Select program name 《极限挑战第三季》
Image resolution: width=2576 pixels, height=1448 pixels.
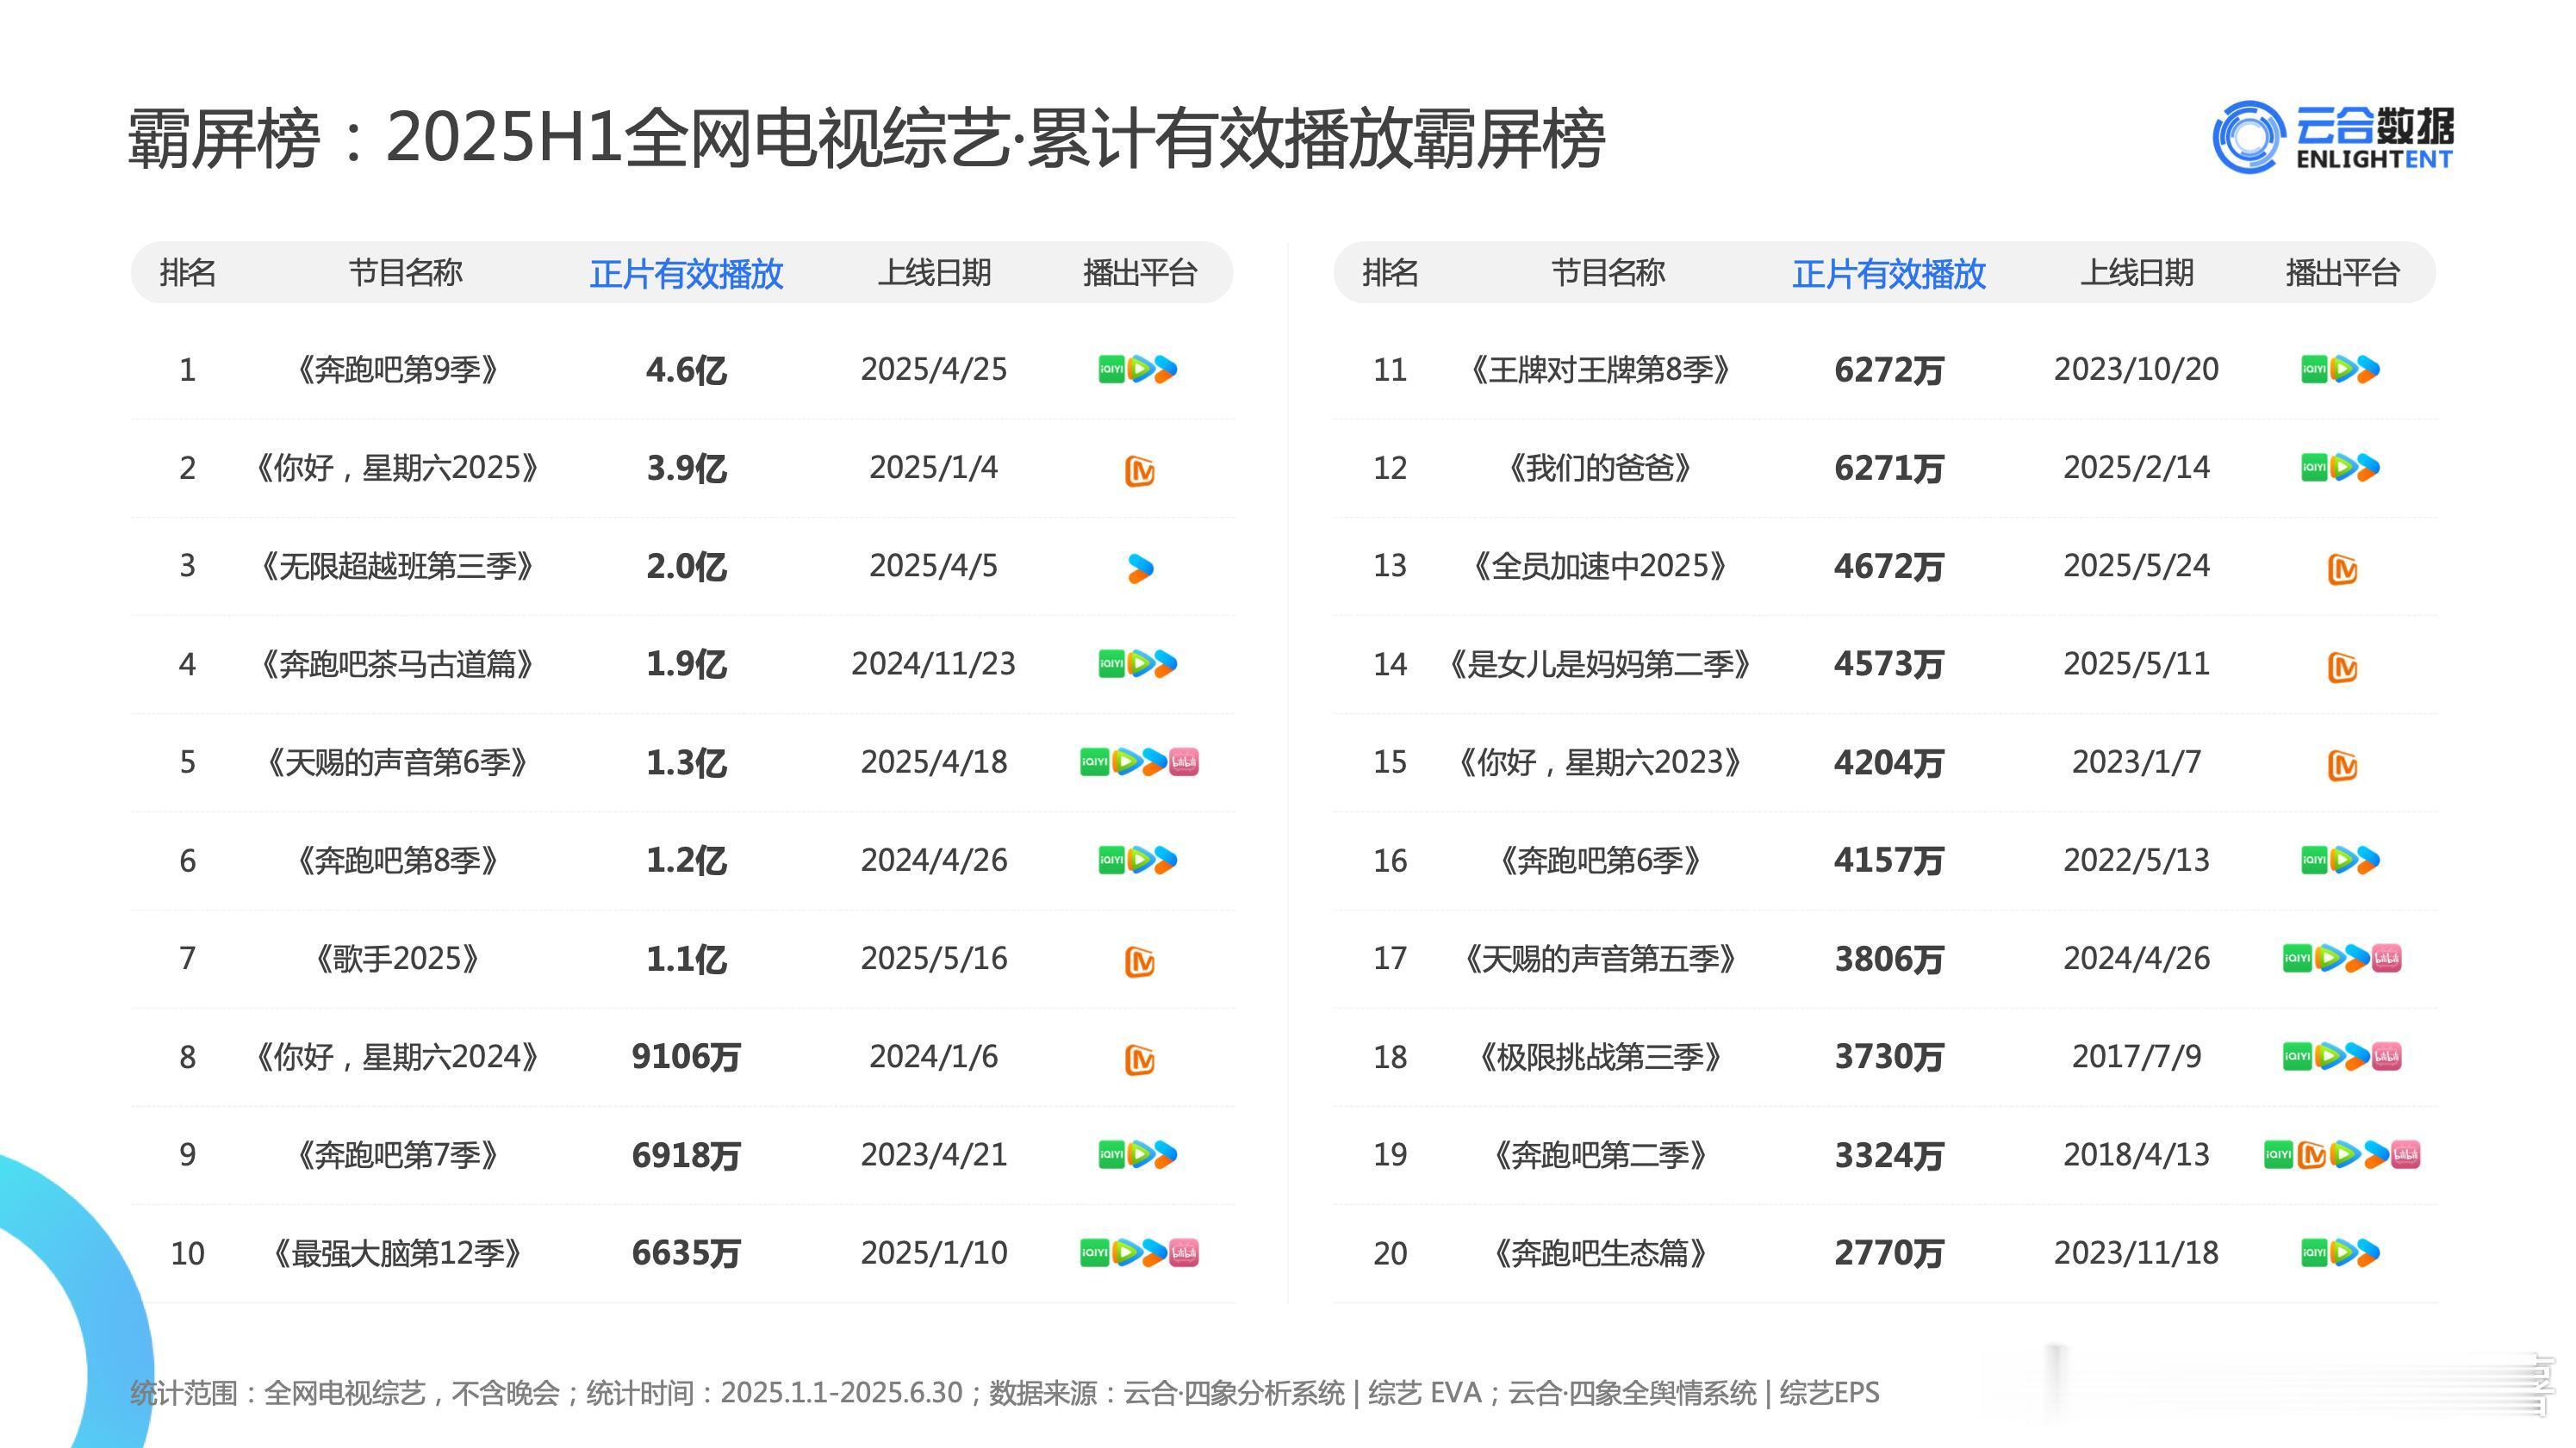click(1600, 1057)
